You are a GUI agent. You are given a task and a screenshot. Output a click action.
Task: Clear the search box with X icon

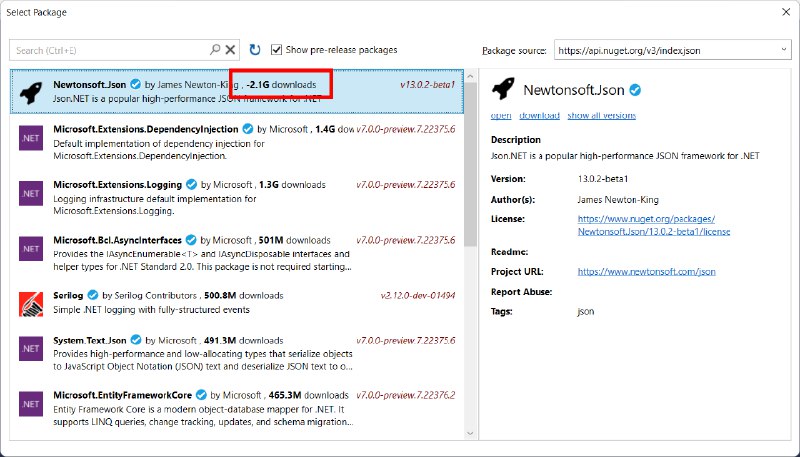pyautogui.click(x=231, y=49)
